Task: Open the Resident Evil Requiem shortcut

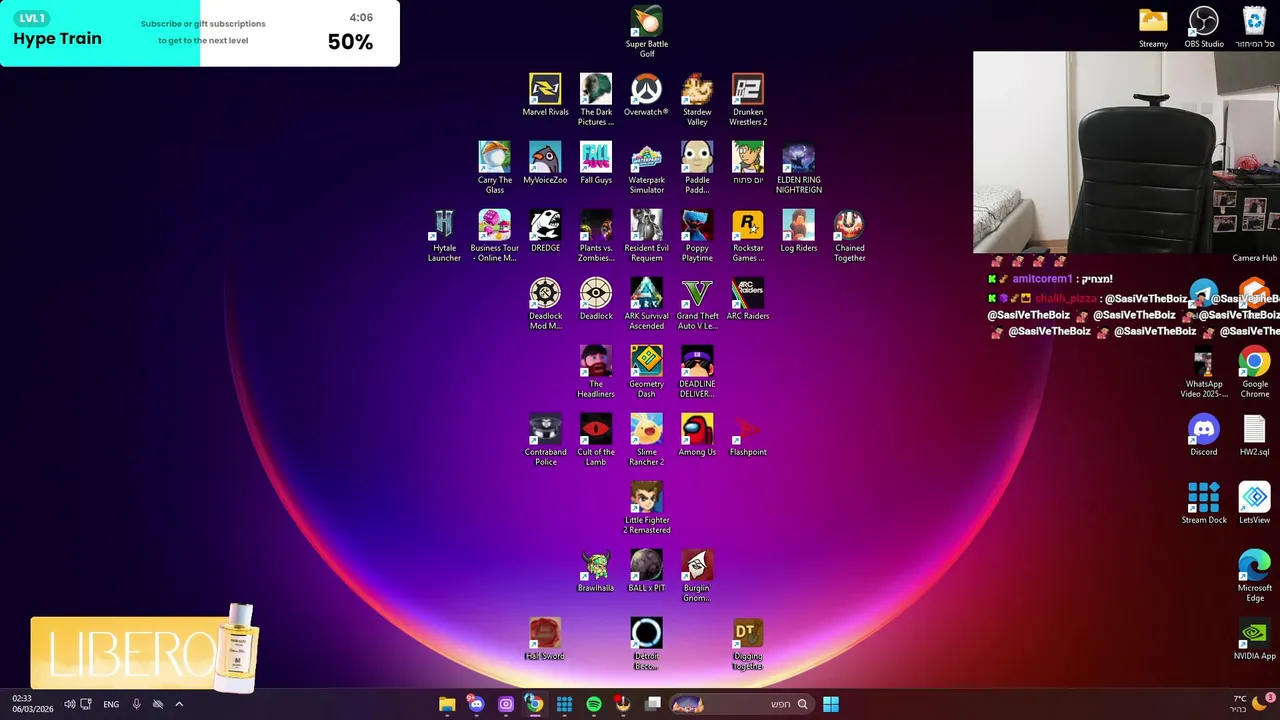Action: click(646, 235)
